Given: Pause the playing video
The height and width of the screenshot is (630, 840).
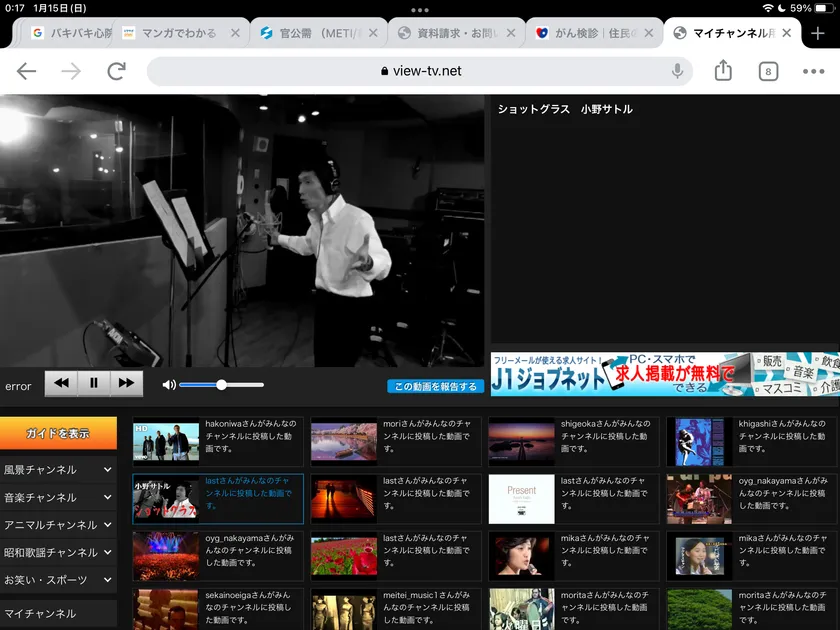Looking at the screenshot, I should tap(94, 383).
